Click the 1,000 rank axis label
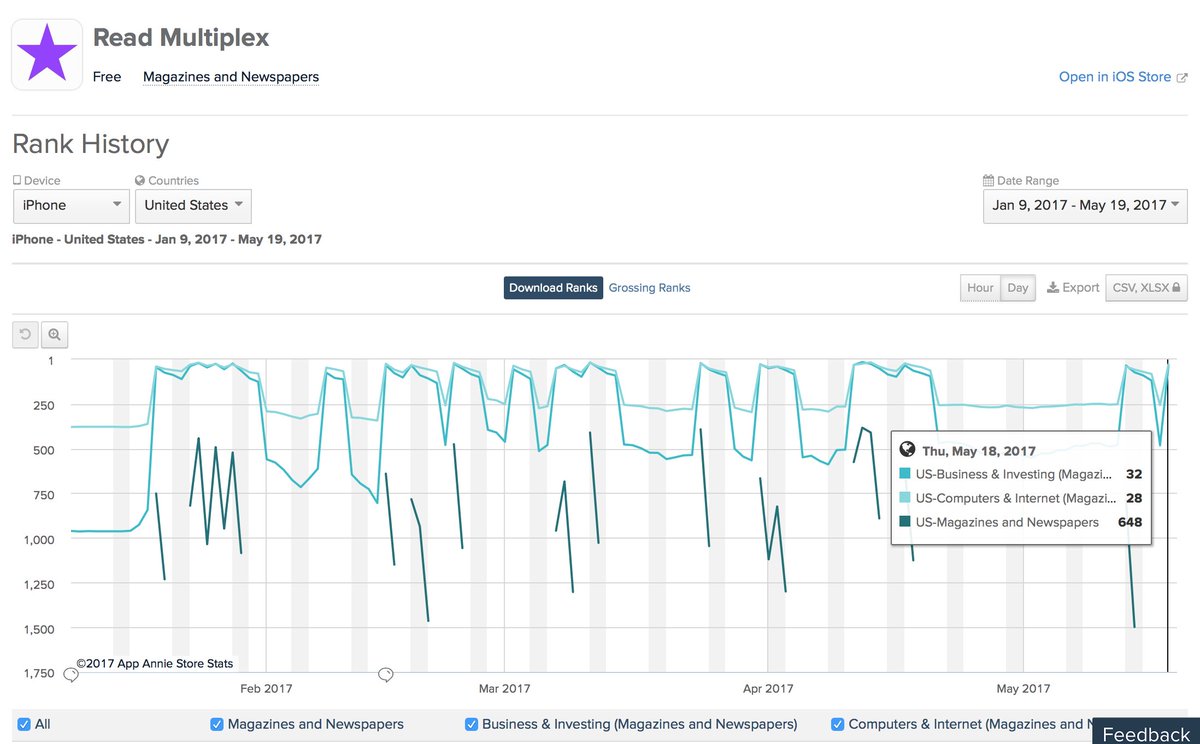The image size is (1200, 744). coord(38,540)
